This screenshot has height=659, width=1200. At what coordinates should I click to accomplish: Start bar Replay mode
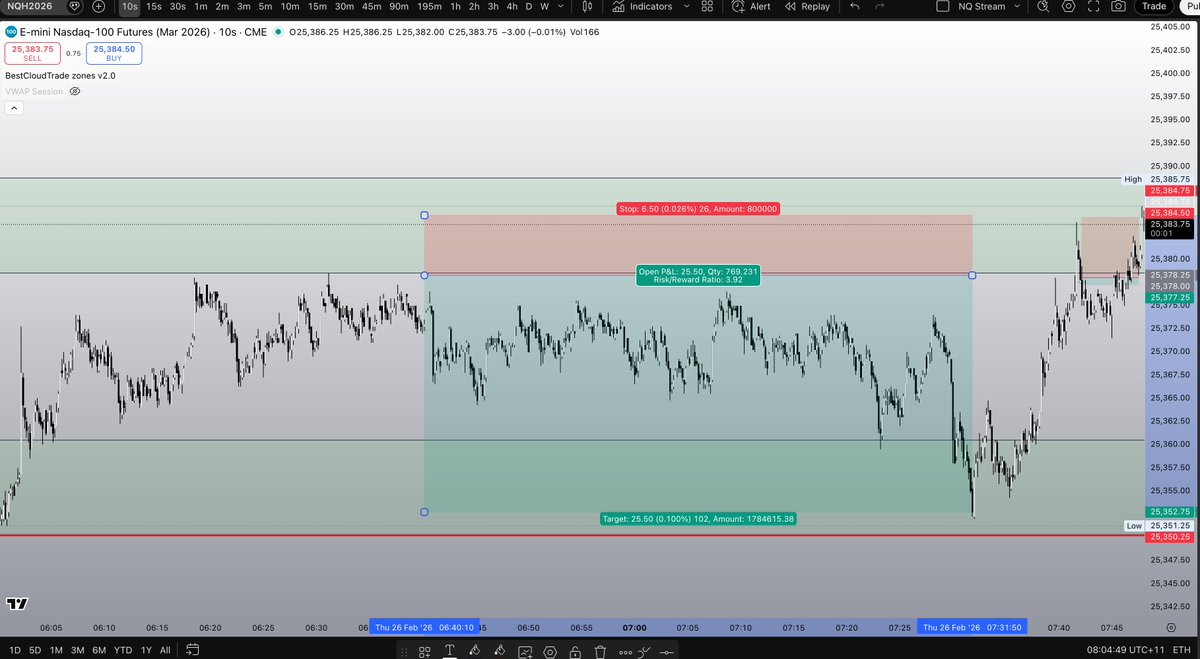pyautogui.click(x=808, y=6)
